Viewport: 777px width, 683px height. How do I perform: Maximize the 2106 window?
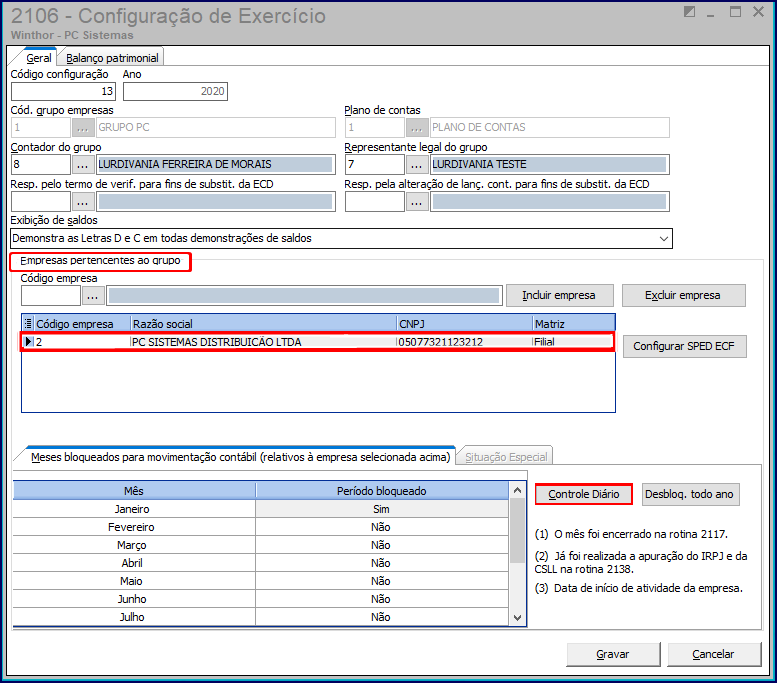click(x=735, y=11)
